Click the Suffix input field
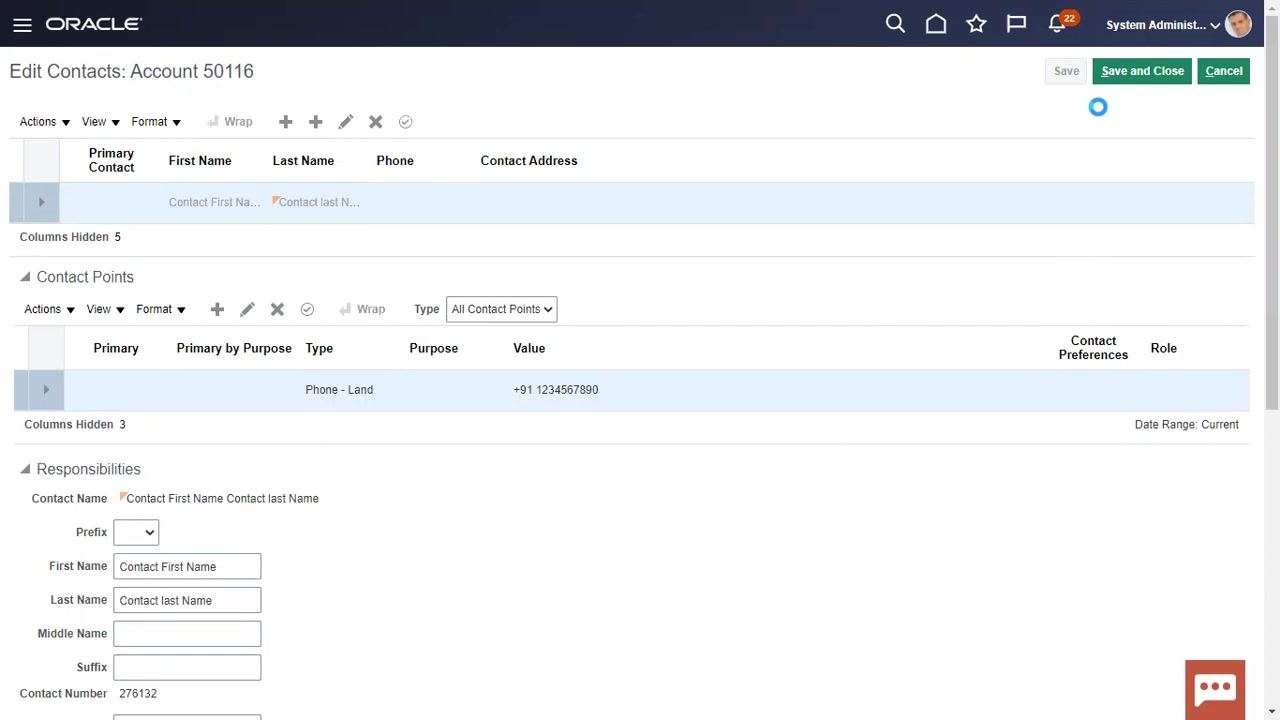Image resolution: width=1280 pixels, height=720 pixels. [x=187, y=668]
